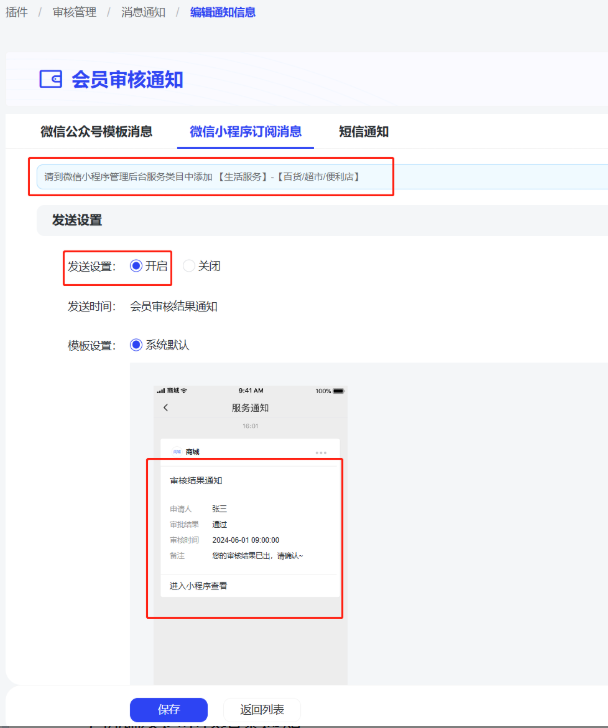Image resolution: width=608 pixels, height=728 pixels.
Task: Click 插件 in the breadcrumb
Action: [17, 12]
